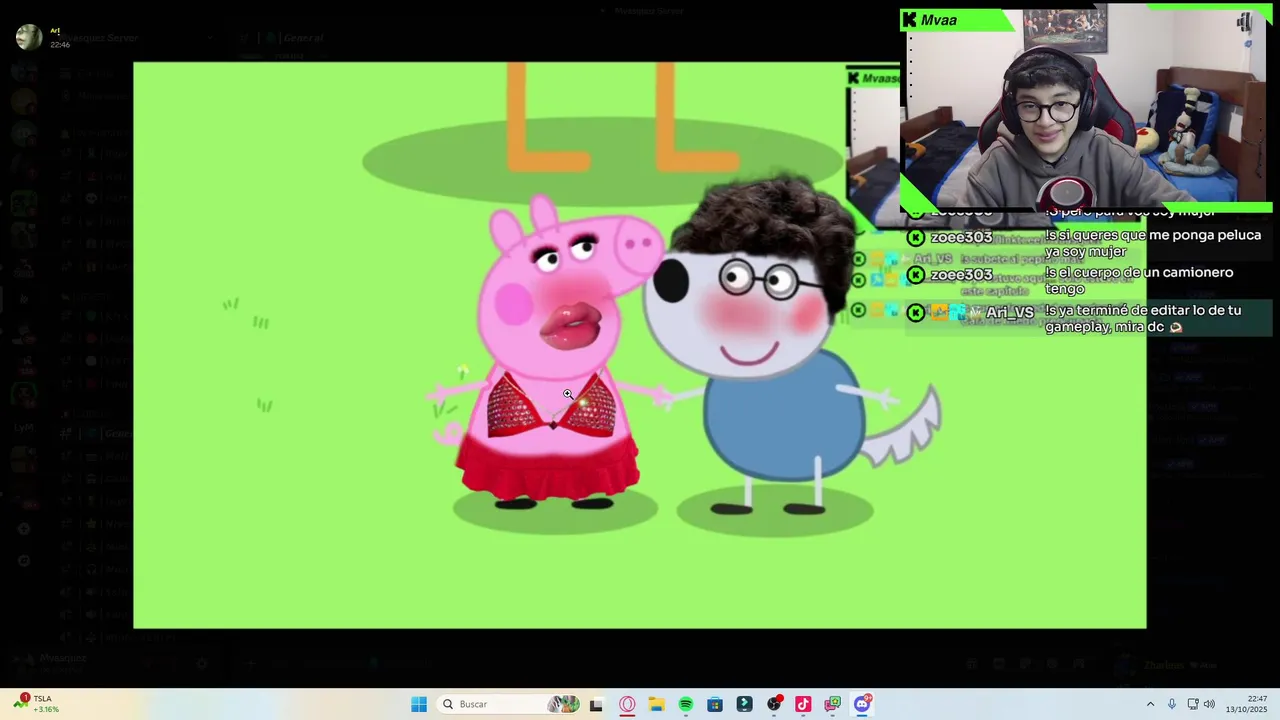Click zoee303's message 'si queres que me ponga peluca'
This screenshot has height=720, width=1280.
[x=1153, y=243]
